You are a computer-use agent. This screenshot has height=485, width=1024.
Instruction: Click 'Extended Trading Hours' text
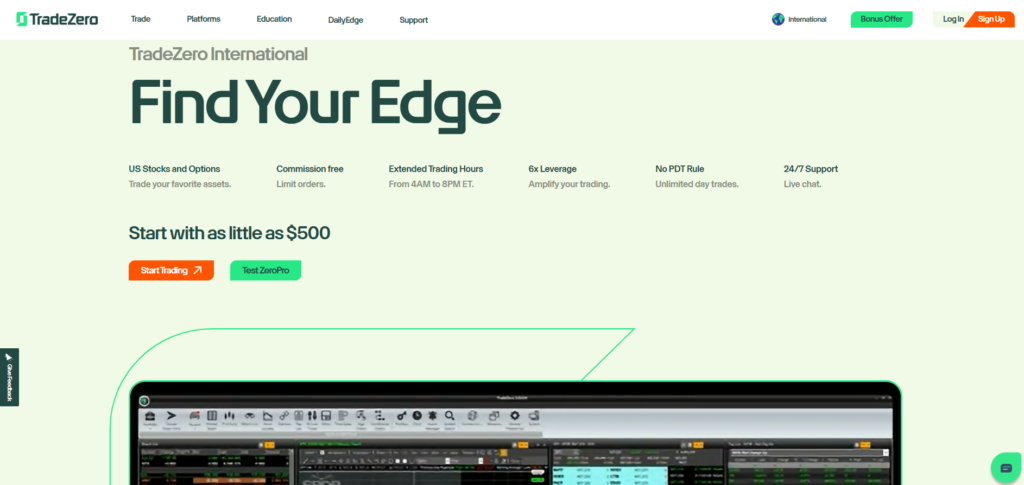436,169
